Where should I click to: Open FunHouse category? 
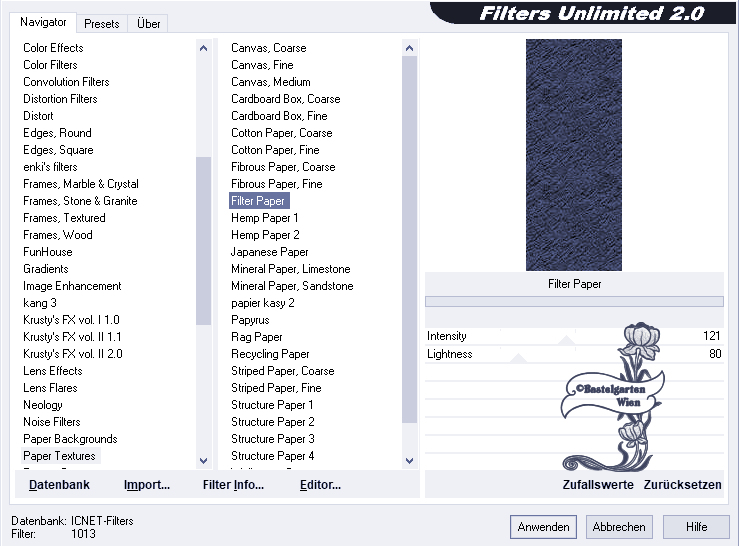(x=48, y=252)
